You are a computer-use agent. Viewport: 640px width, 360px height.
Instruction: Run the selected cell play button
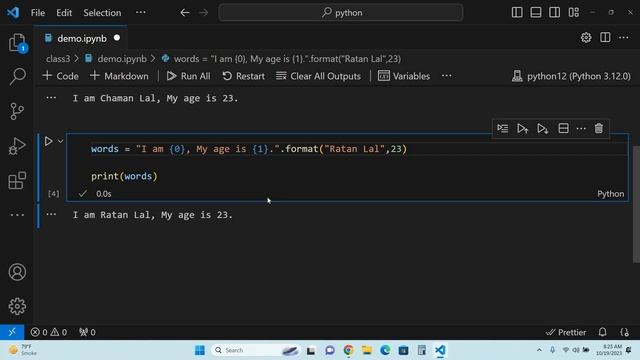tap(48, 141)
